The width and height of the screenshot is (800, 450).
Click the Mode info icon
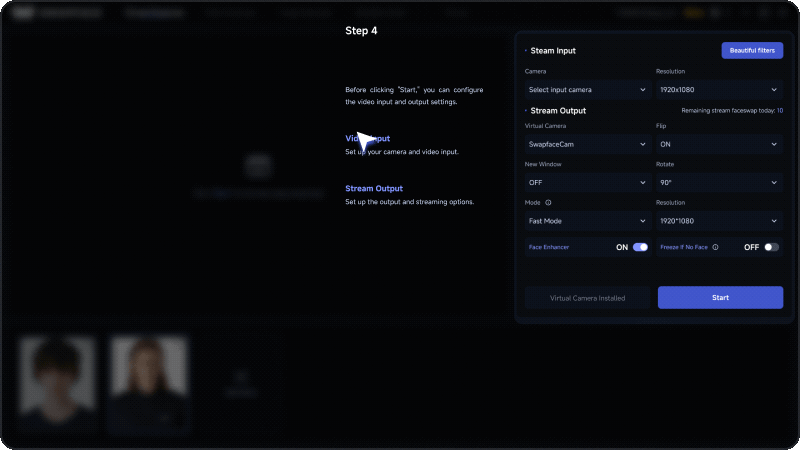point(548,203)
